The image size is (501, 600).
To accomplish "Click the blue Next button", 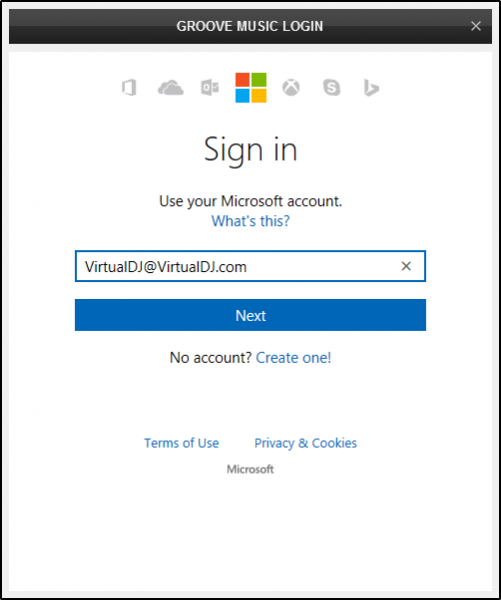I will (250, 315).
